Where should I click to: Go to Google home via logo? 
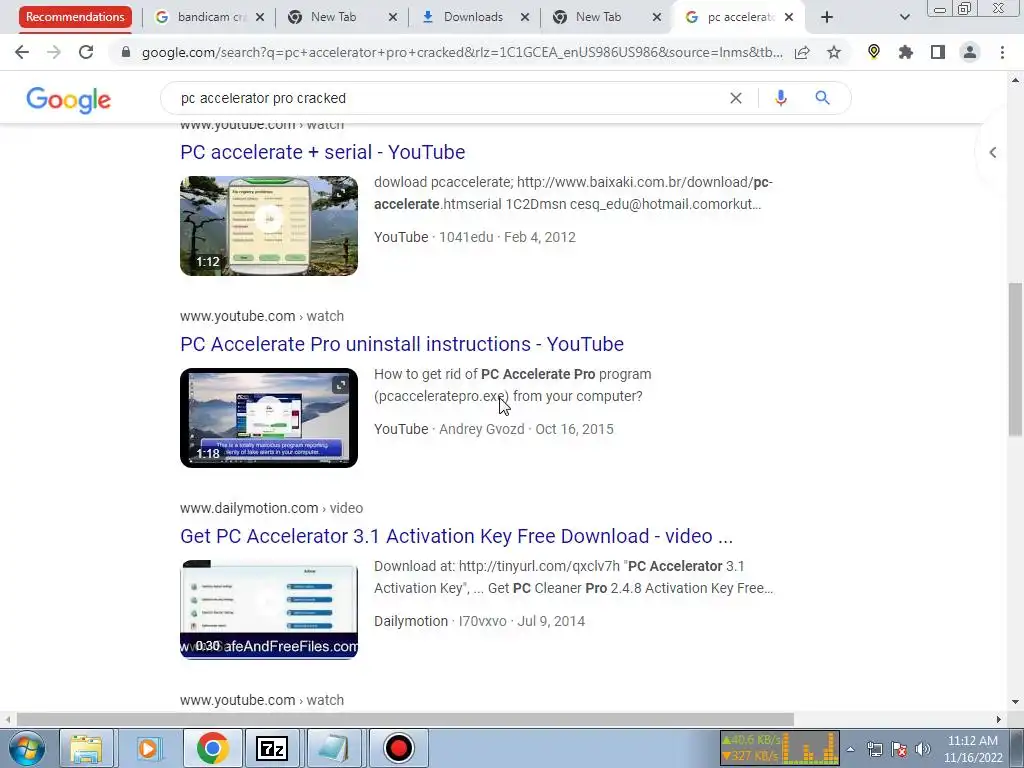coord(69,100)
